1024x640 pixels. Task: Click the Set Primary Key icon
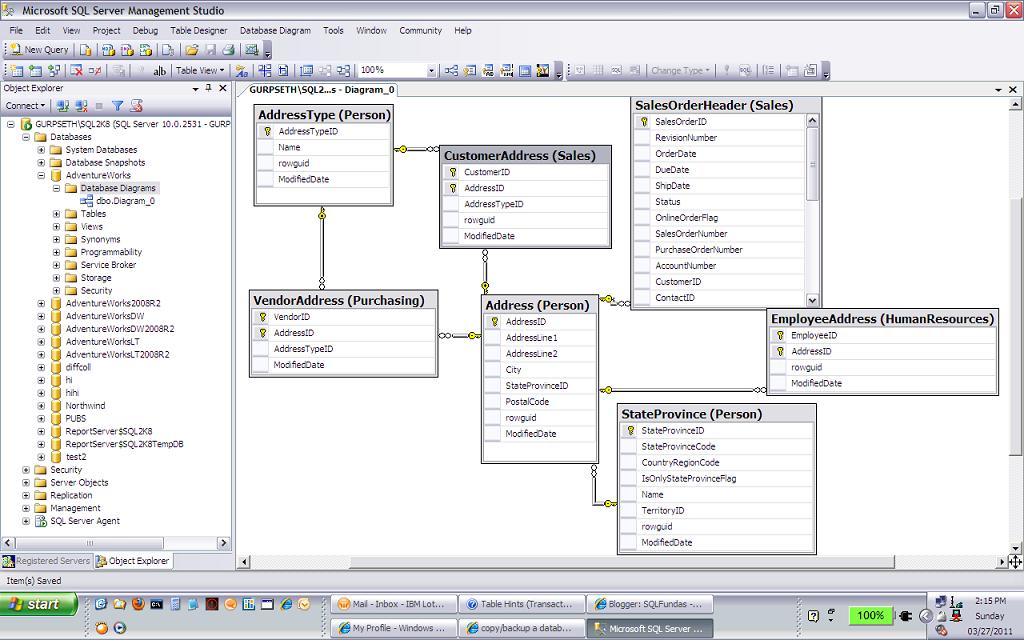click(141, 70)
